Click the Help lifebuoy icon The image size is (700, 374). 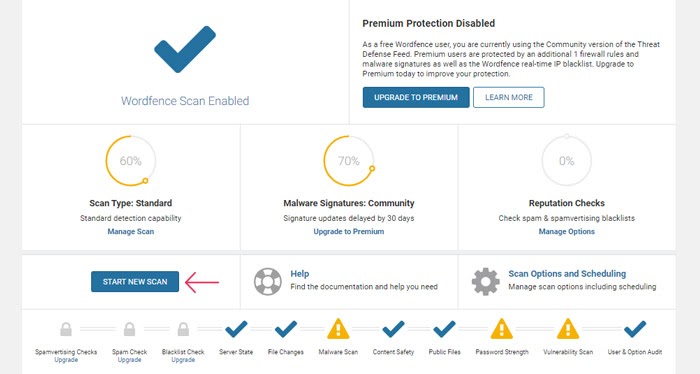[x=268, y=282]
